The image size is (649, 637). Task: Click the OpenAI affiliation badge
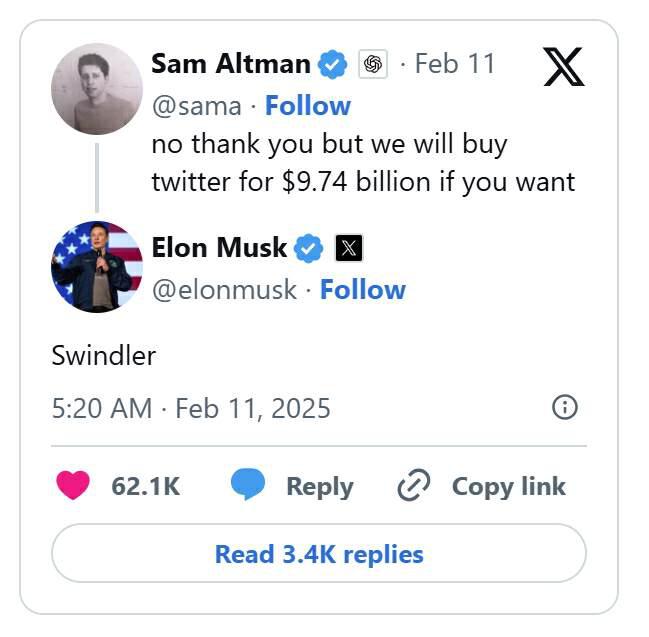pyautogui.click(x=373, y=65)
